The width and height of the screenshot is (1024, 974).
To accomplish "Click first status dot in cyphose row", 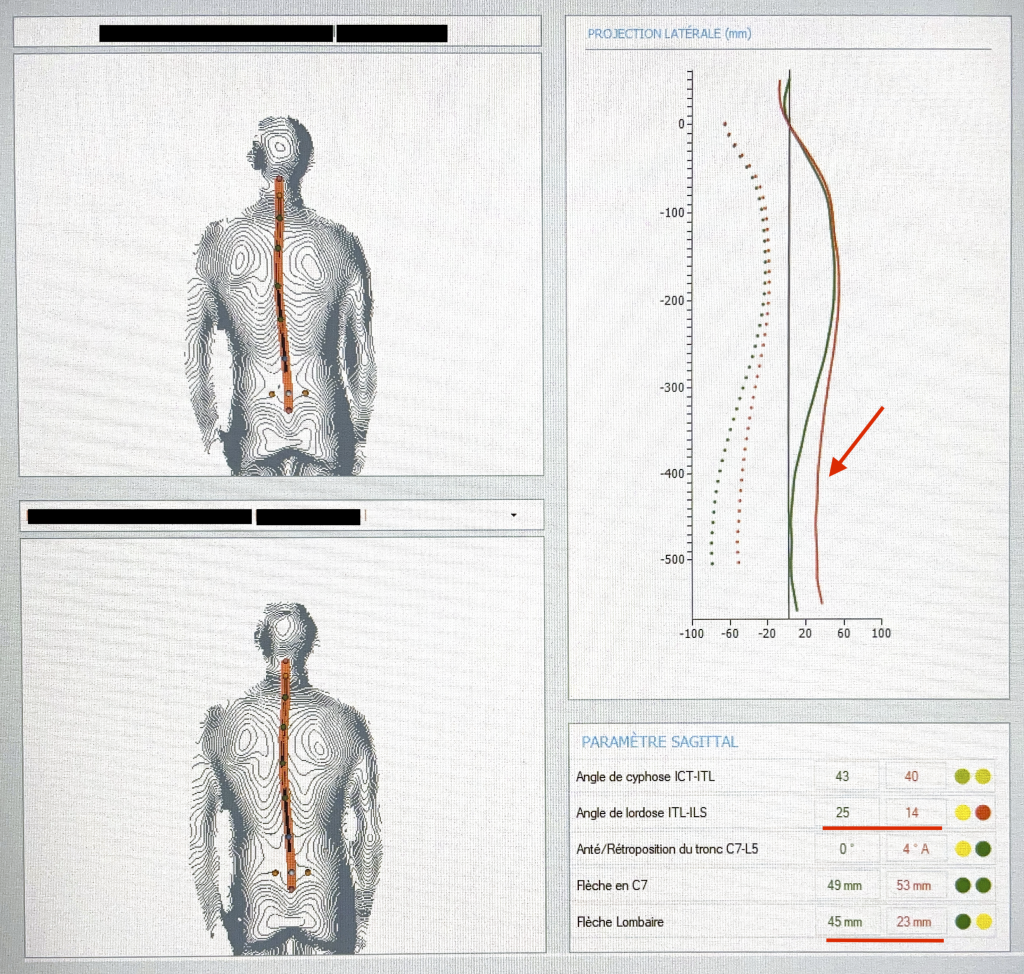I will [964, 776].
